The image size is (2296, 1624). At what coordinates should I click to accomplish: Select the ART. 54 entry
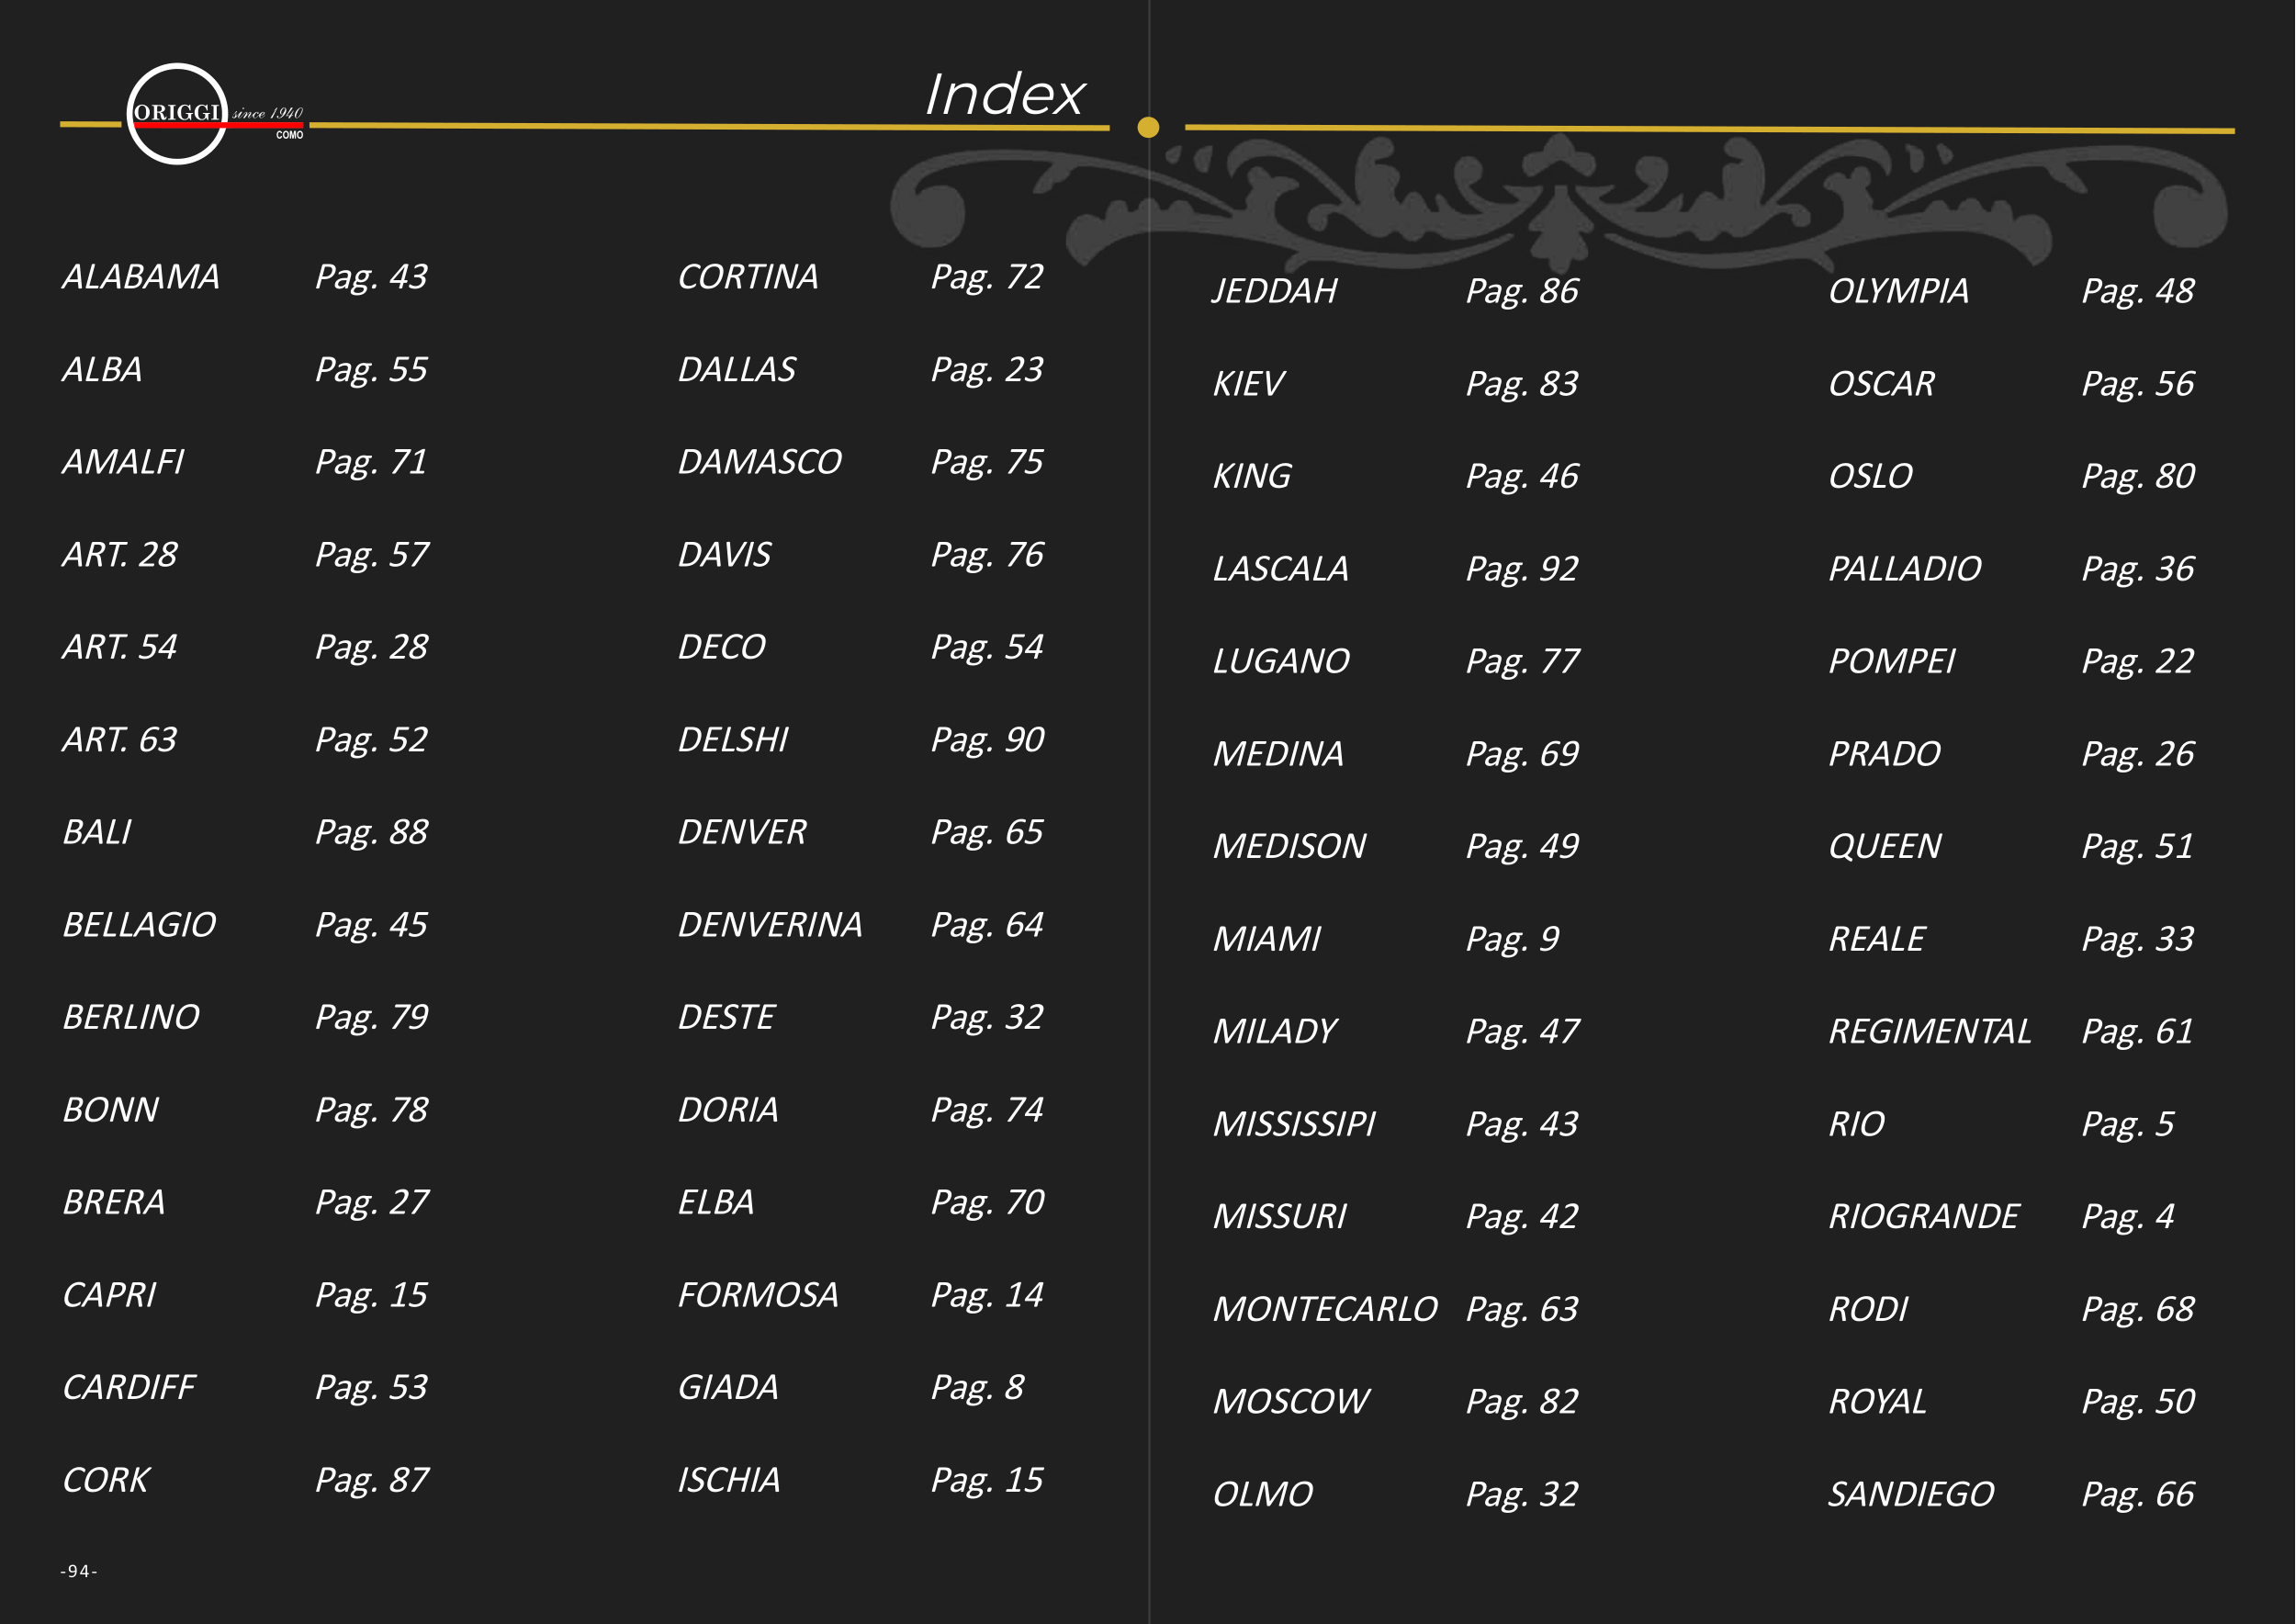(119, 647)
